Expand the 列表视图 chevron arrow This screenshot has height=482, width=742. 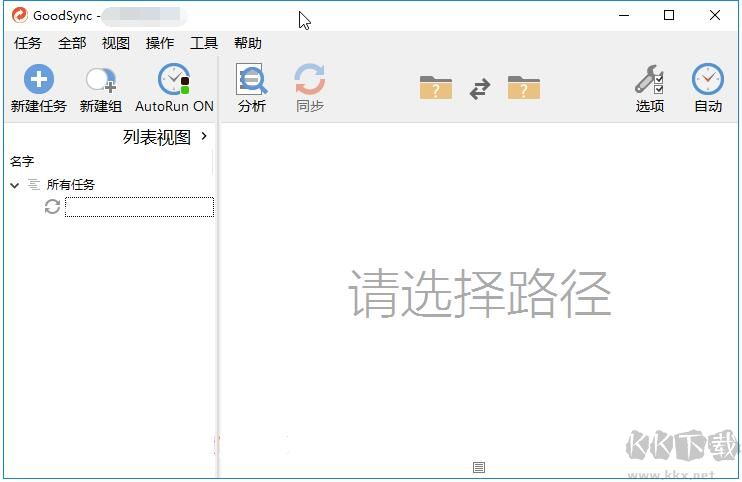(204, 136)
